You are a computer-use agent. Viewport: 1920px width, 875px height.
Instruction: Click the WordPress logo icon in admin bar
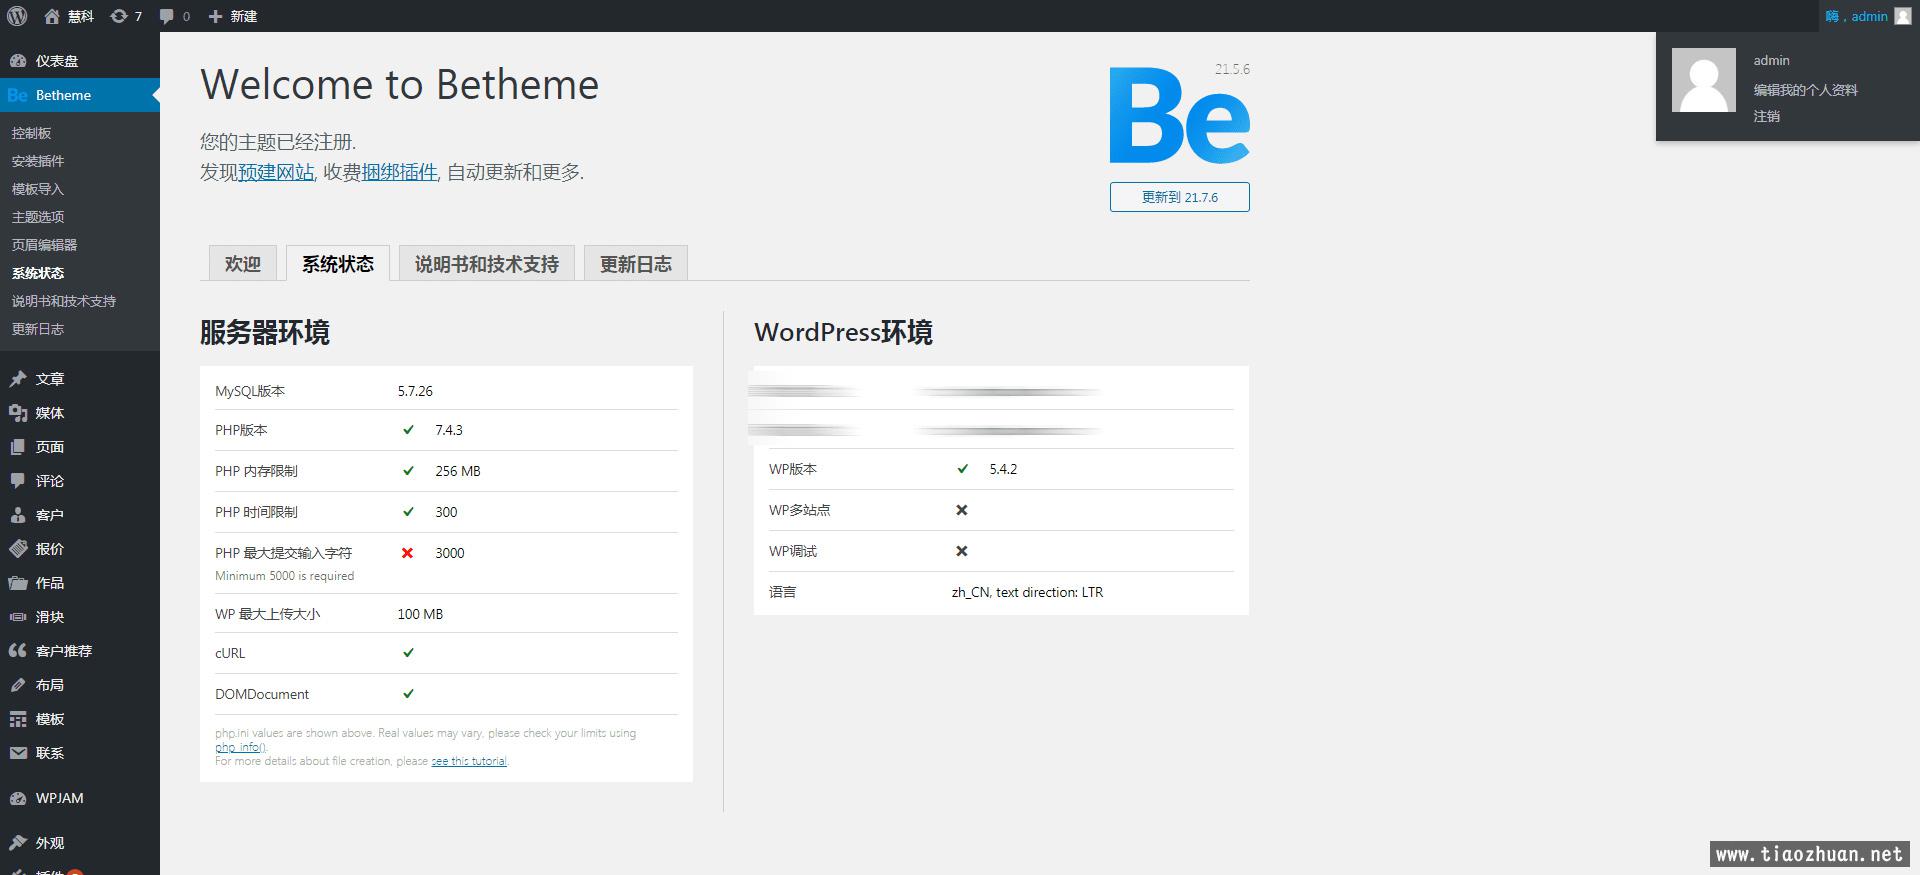17,16
